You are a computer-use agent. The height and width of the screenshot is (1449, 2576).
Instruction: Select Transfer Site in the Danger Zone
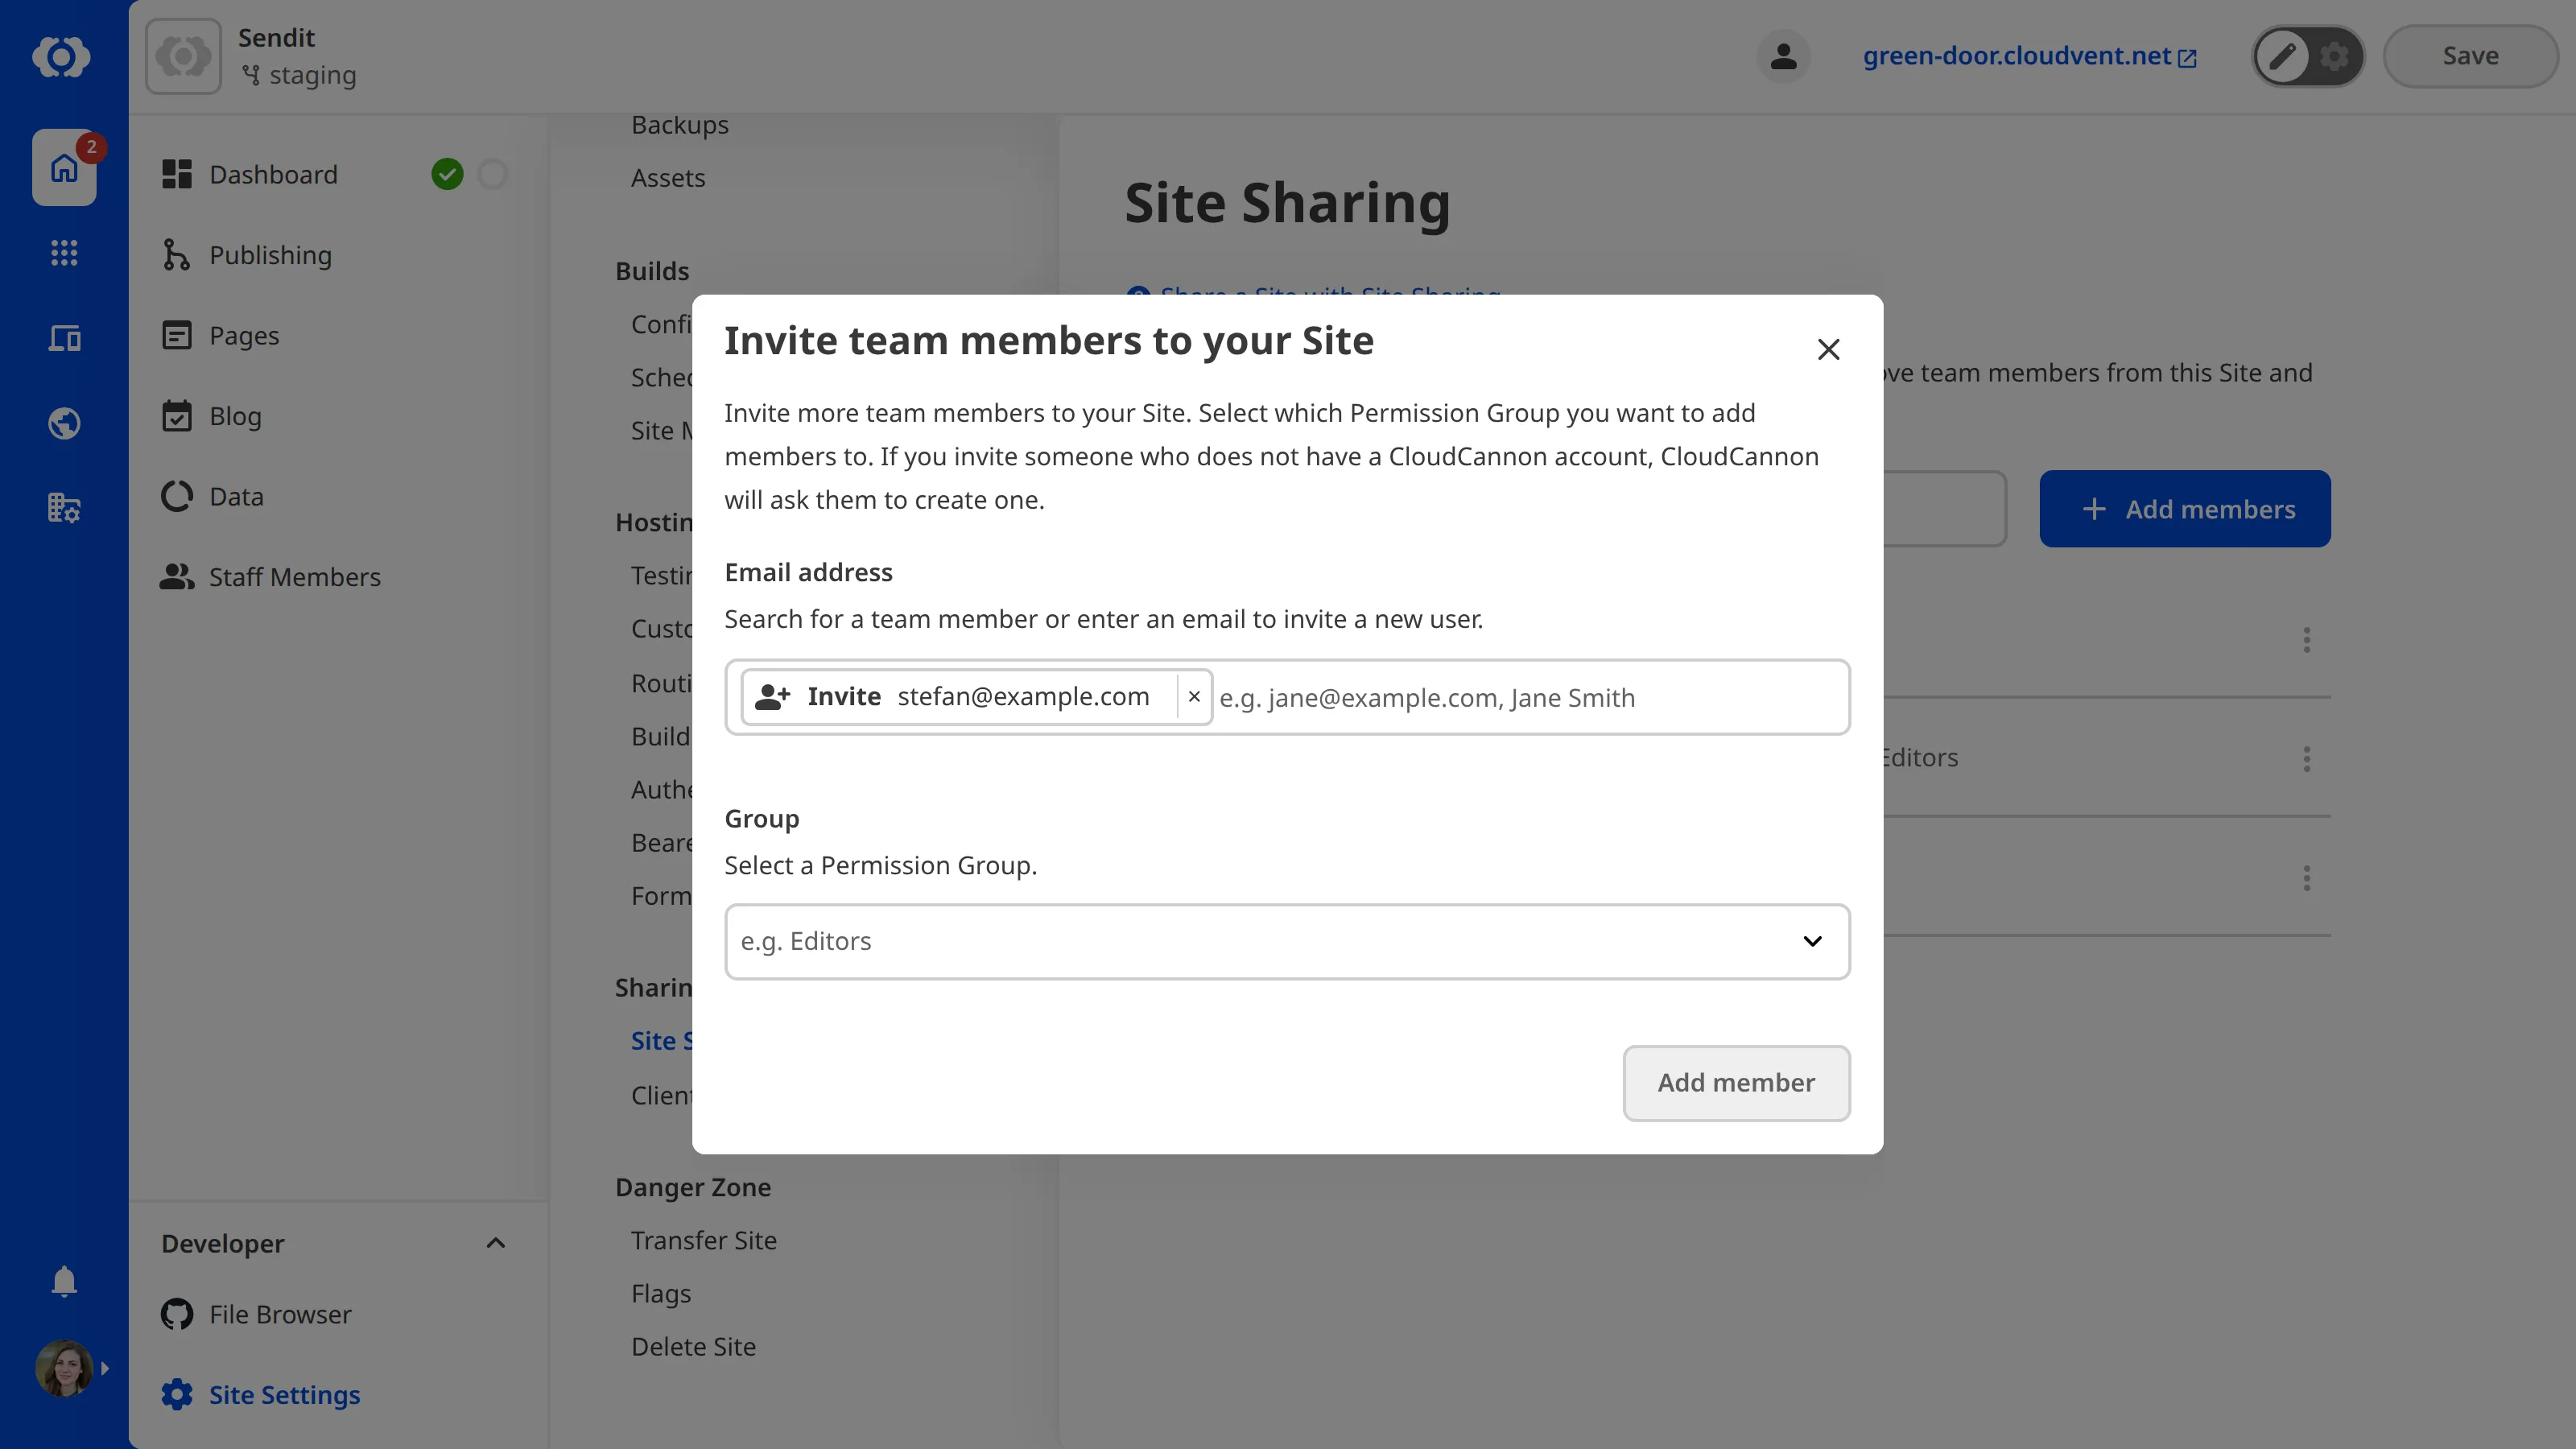[x=703, y=1240]
